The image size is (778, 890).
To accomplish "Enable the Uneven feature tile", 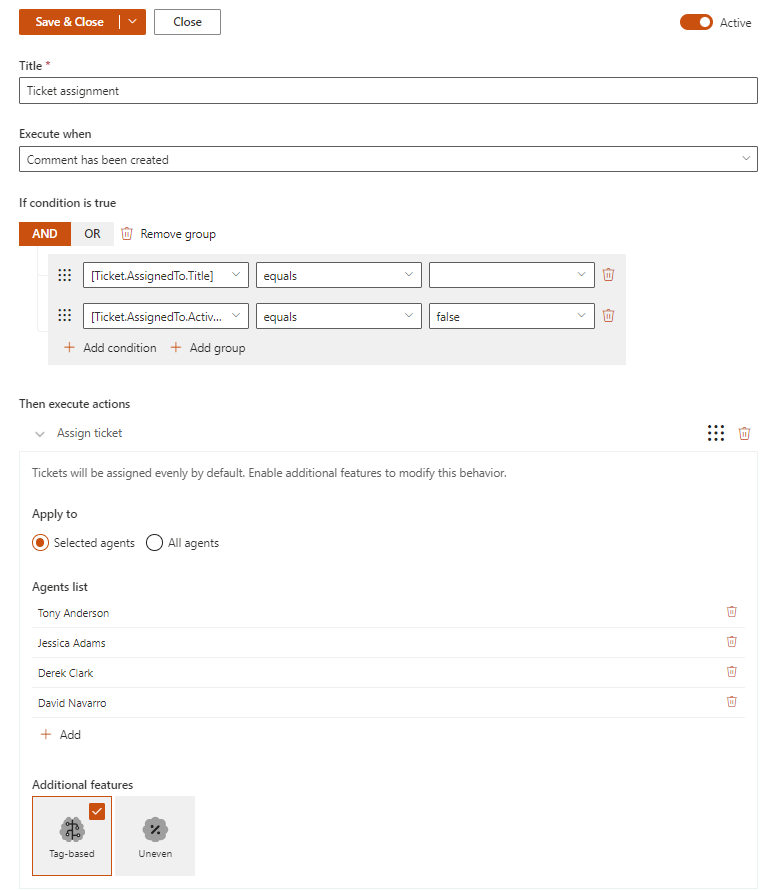I will (x=155, y=836).
